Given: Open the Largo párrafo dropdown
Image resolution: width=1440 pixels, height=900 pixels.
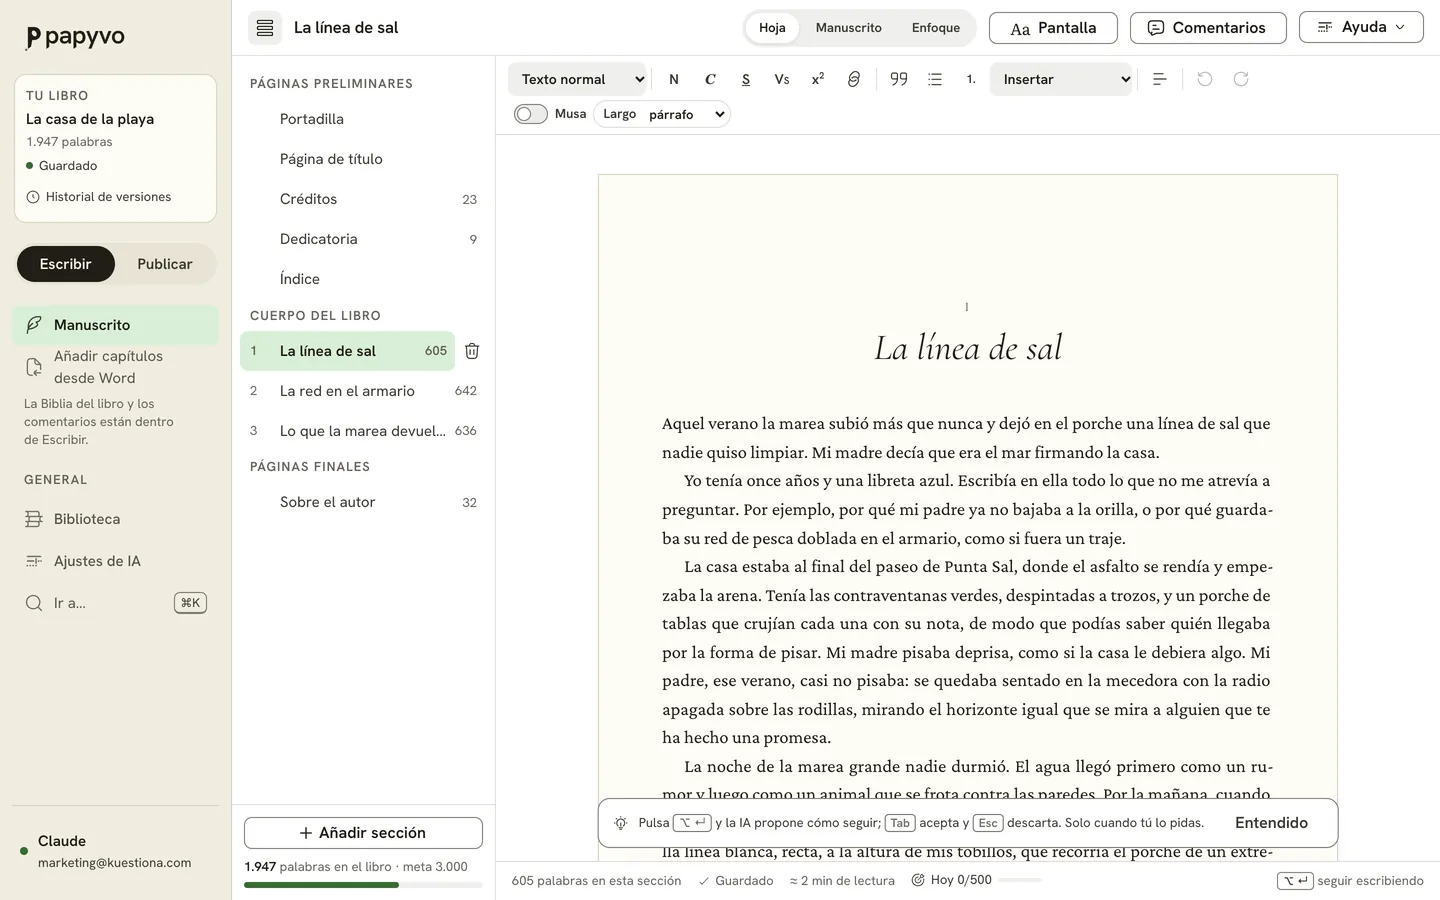Looking at the screenshot, I should pos(662,114).
